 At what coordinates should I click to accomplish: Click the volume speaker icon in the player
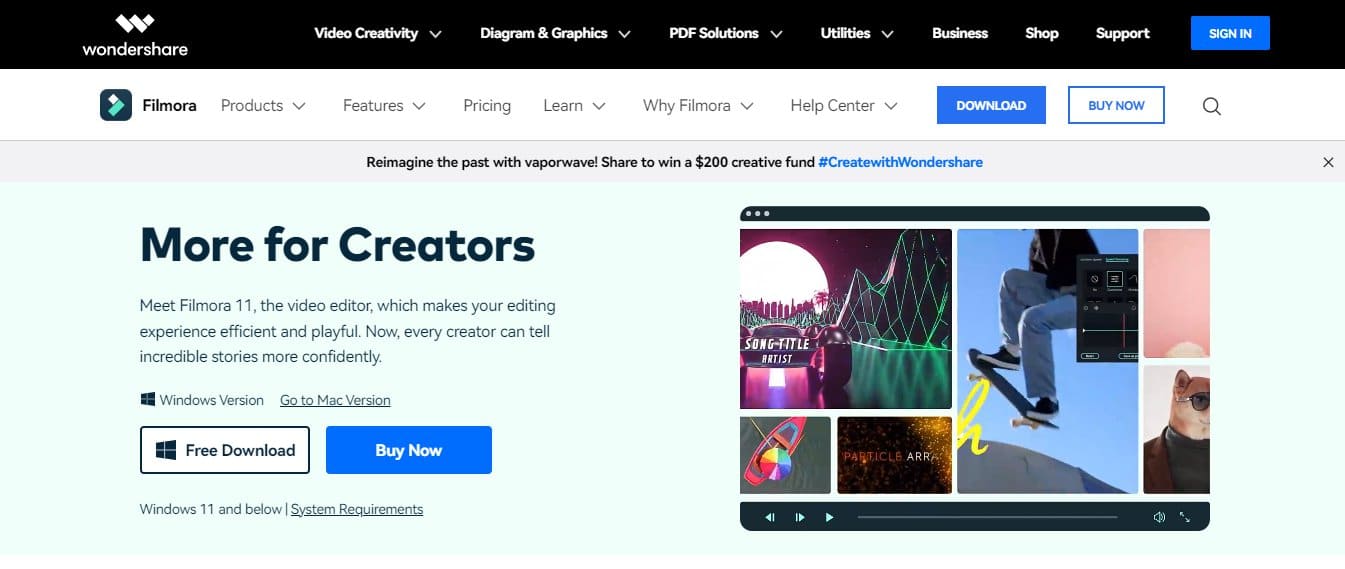[x=1159, y=517]
